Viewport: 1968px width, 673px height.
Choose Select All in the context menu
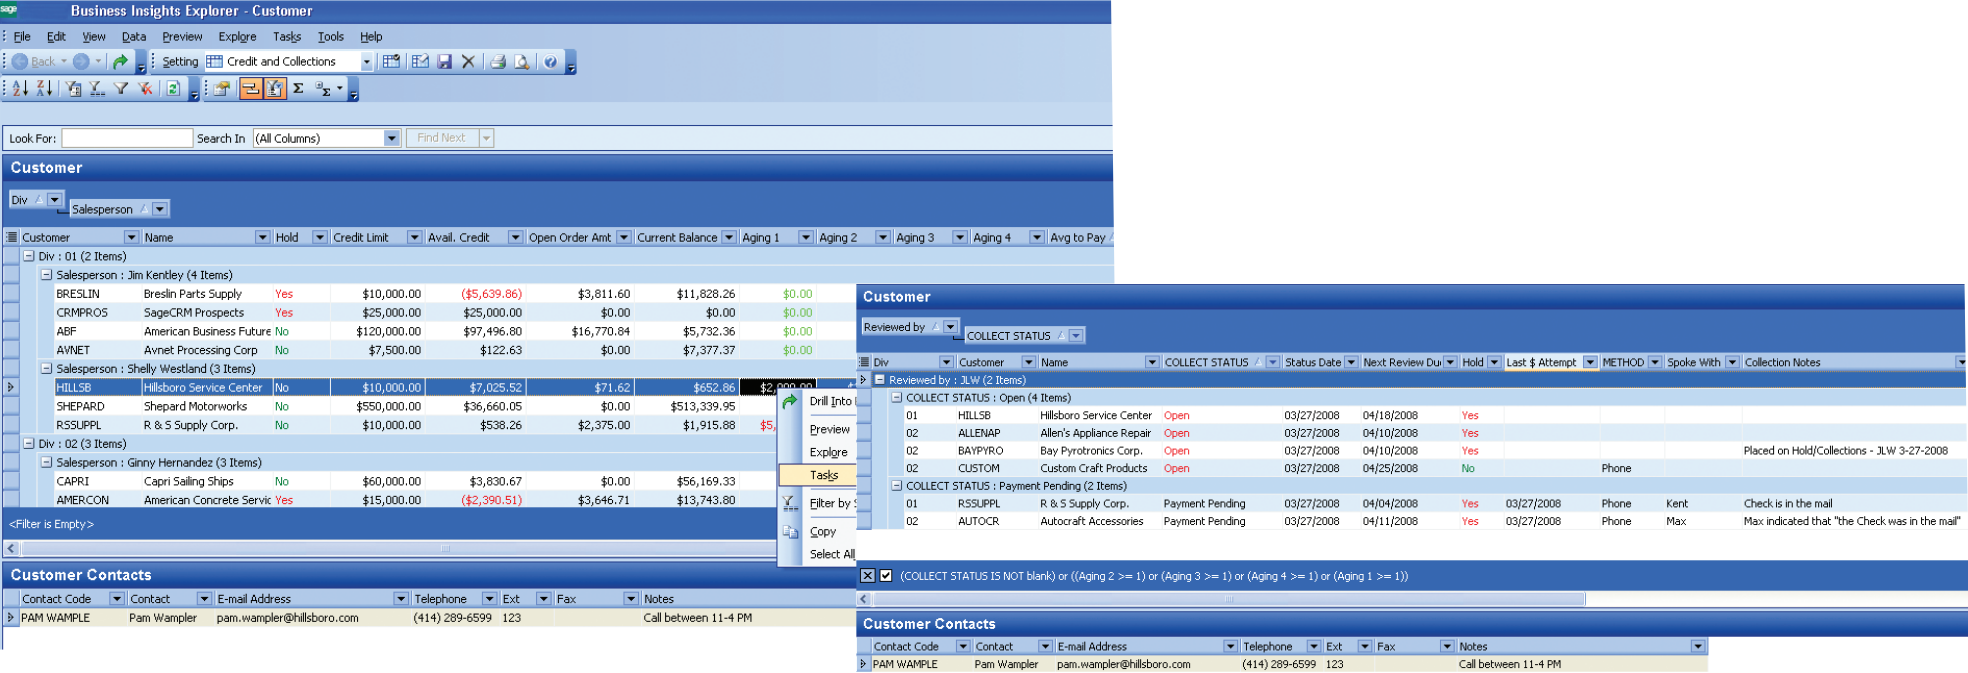(x=832, y=554)
